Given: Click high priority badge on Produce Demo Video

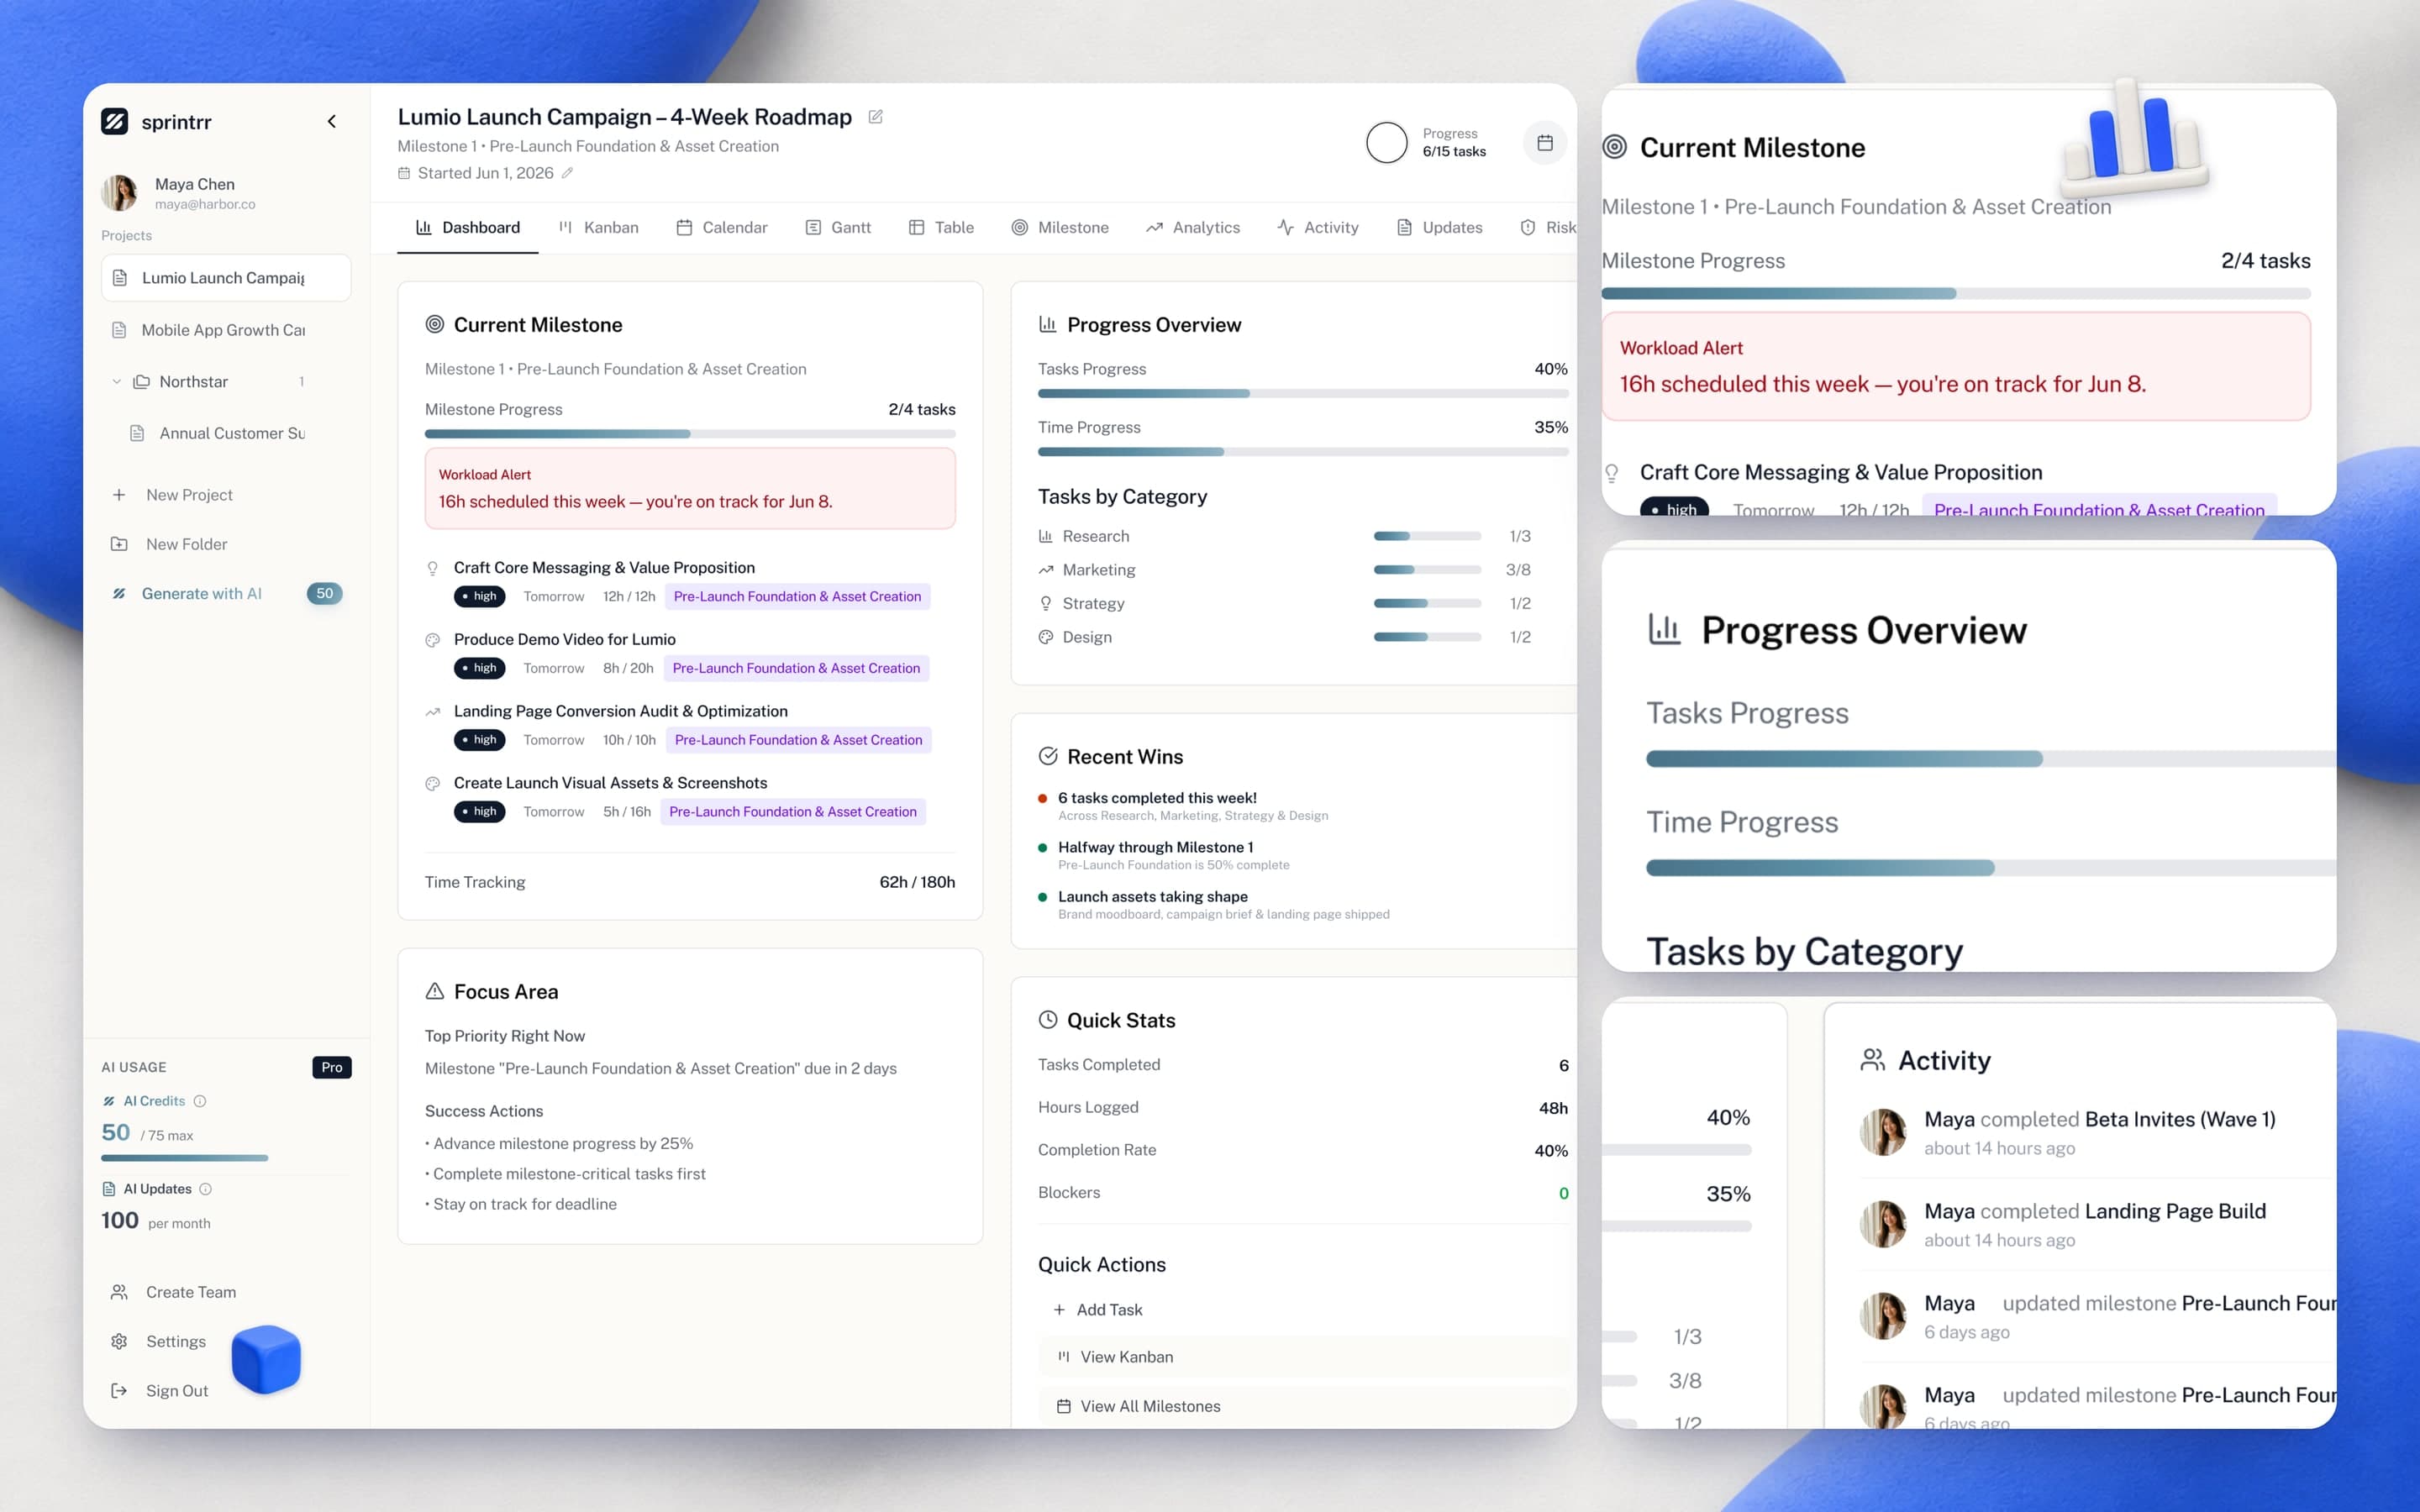Looking at the screenshot, I should click(x=480, y=668).
